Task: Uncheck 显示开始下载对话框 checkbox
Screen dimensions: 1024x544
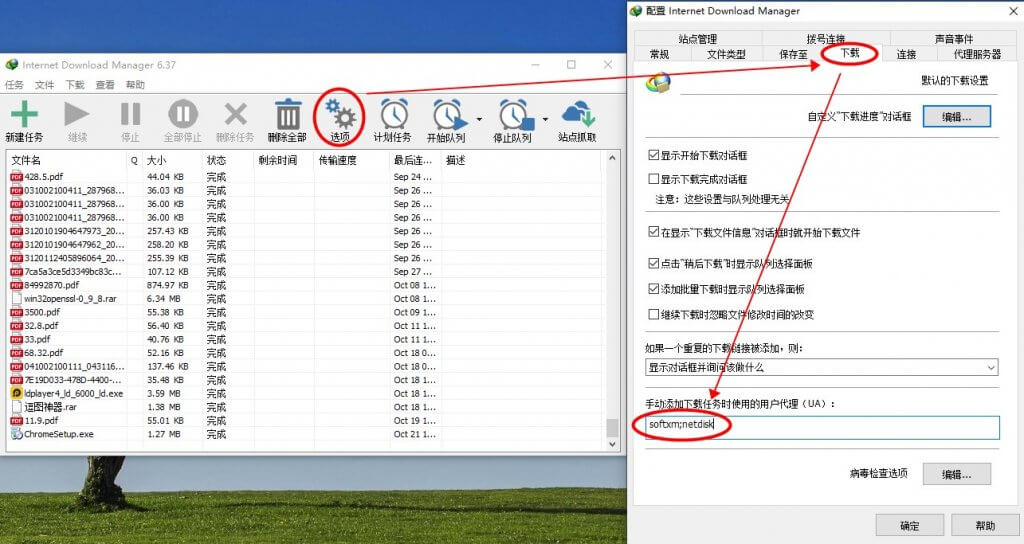Action: [x=653, y=155]
